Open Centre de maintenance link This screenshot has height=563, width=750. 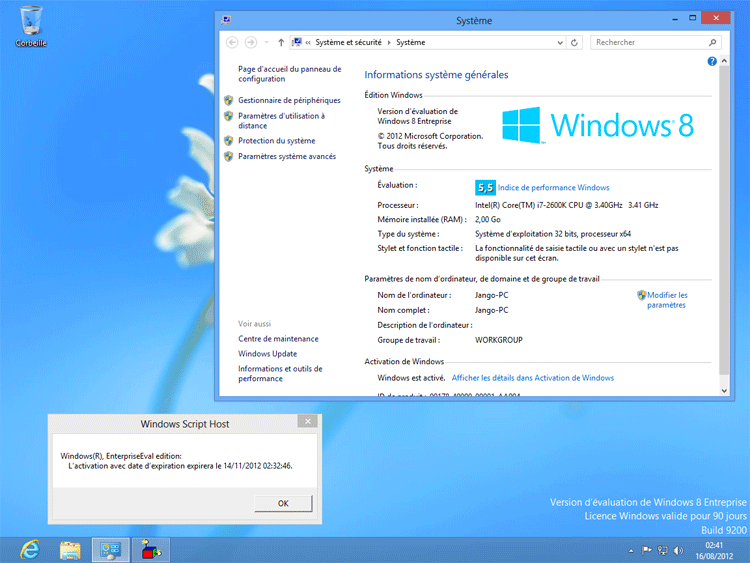point(278,339)
